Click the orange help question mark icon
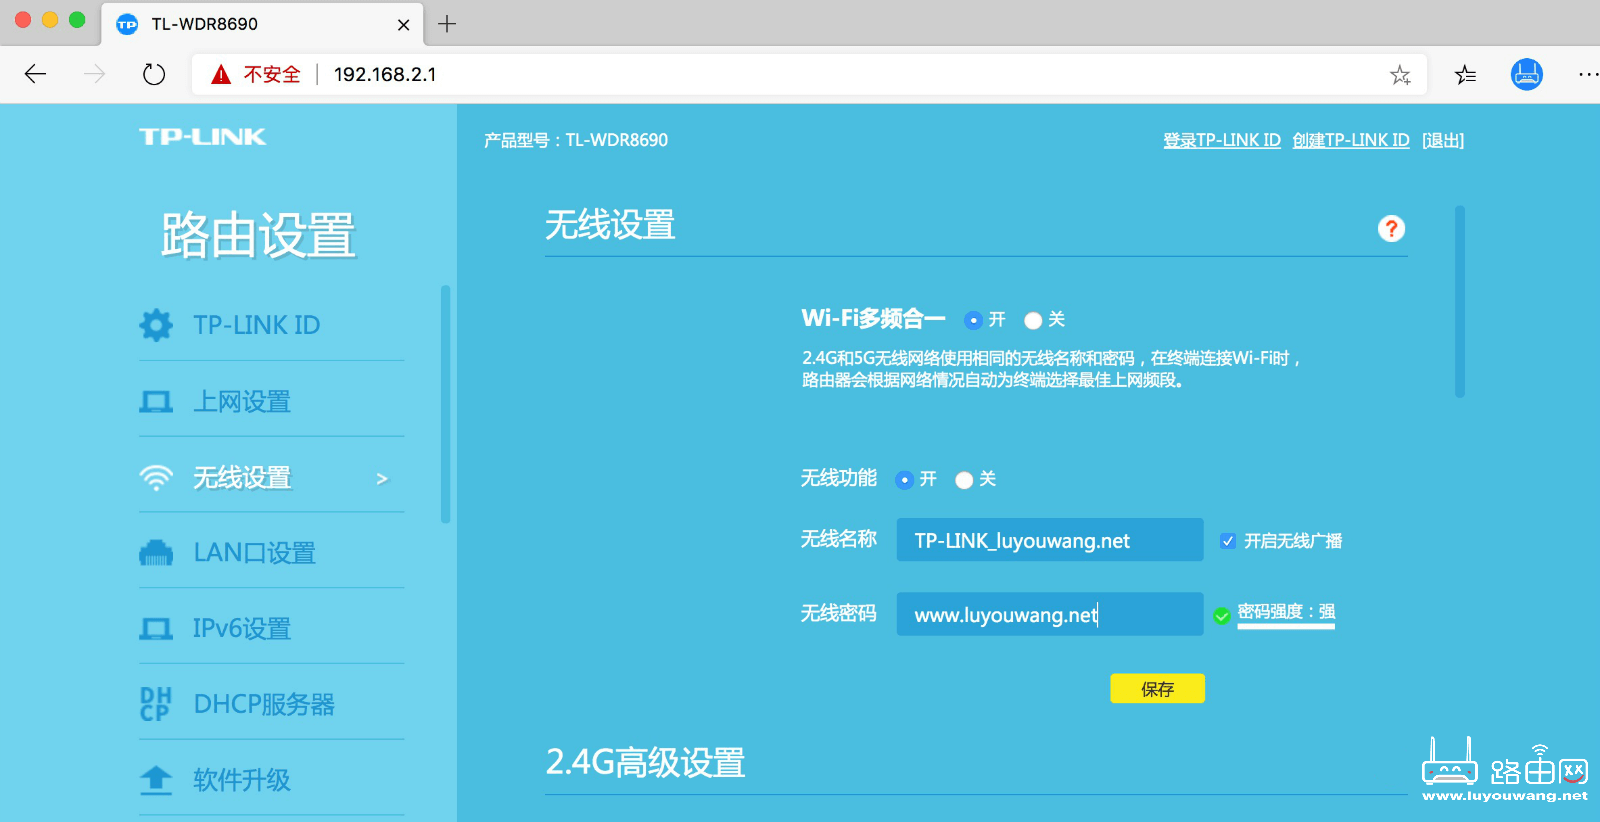1600x822 pixels. pyautogui.click(x=1390, y=229)
